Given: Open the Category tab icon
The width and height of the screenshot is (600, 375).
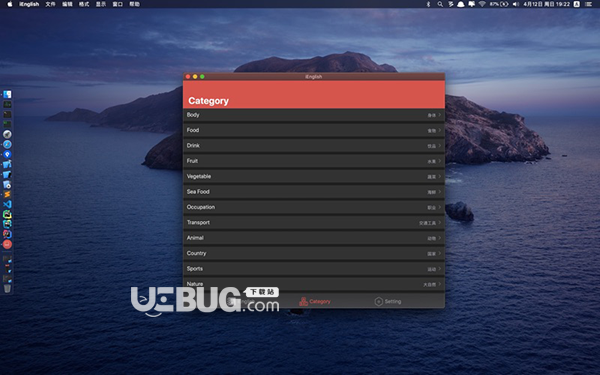Looking at the screenshot, I should (303, 302).
